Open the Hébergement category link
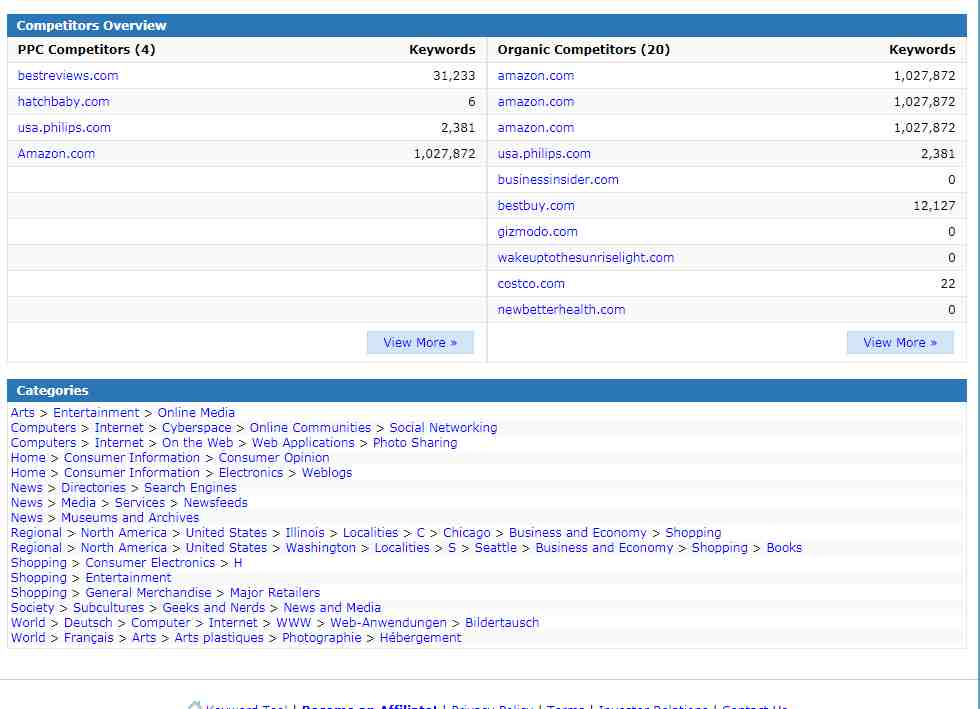This screenshot has width=980, height=709. pyautogui.click(x=421, y=638)
